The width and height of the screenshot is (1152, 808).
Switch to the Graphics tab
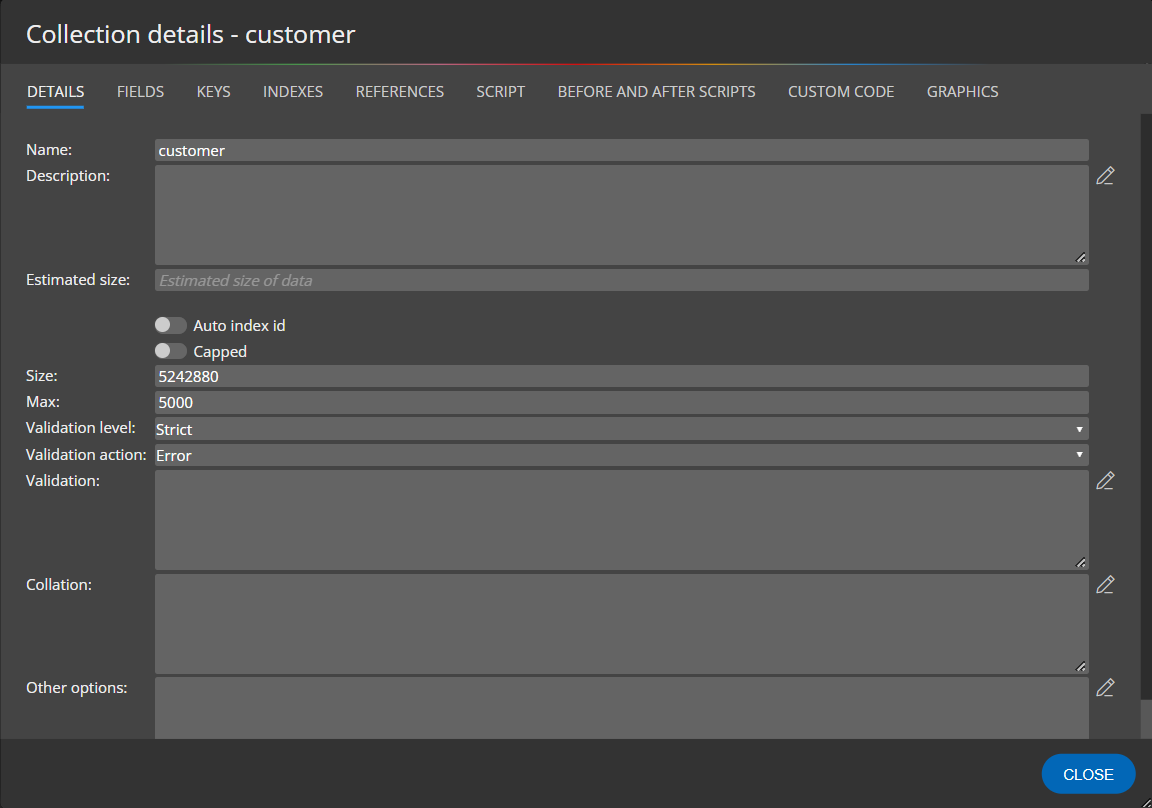pyautogui.click(x=962, y=92)
